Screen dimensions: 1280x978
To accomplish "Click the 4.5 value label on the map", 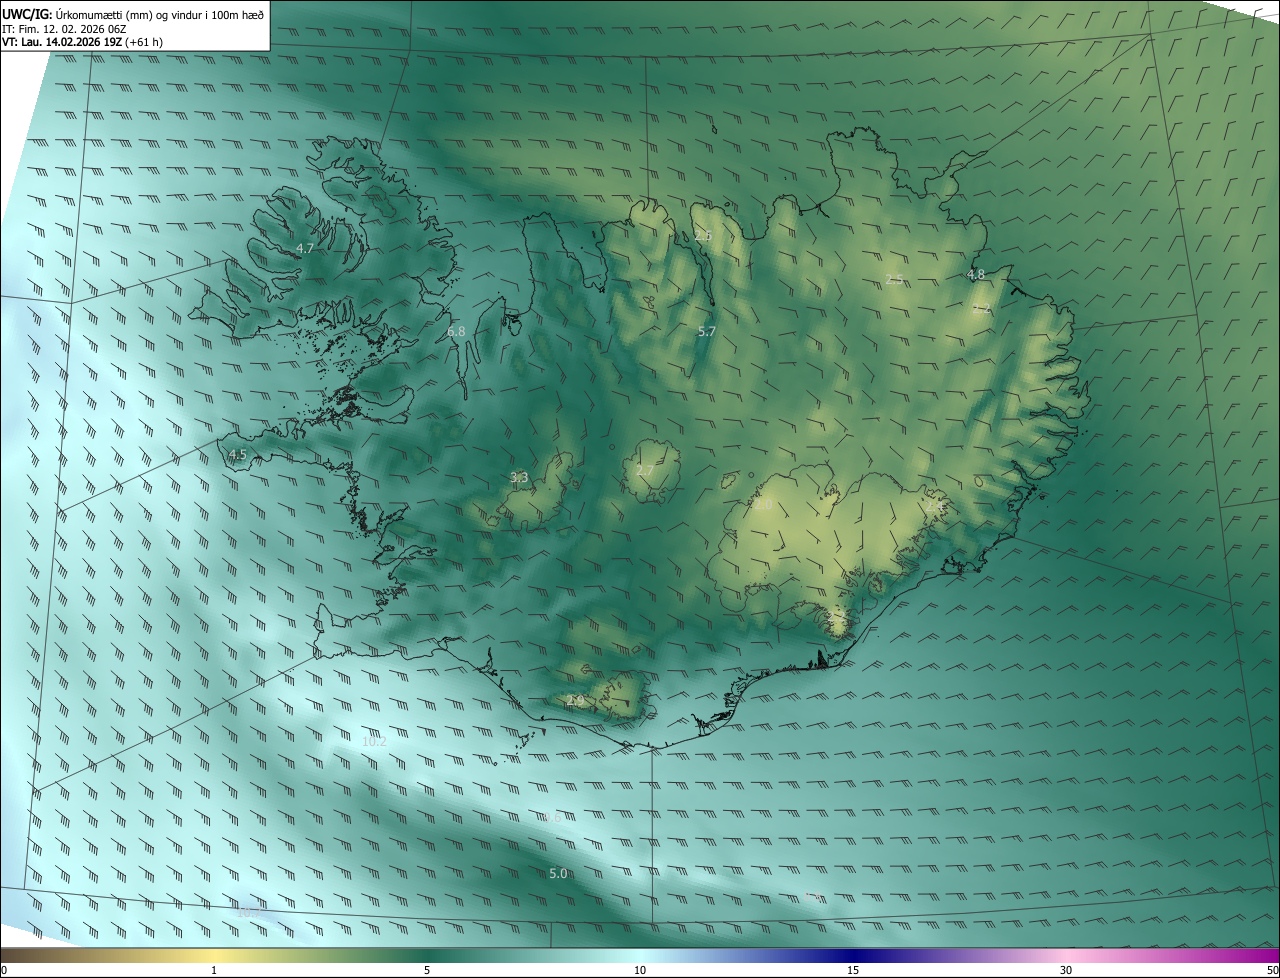I will (237, 454).
